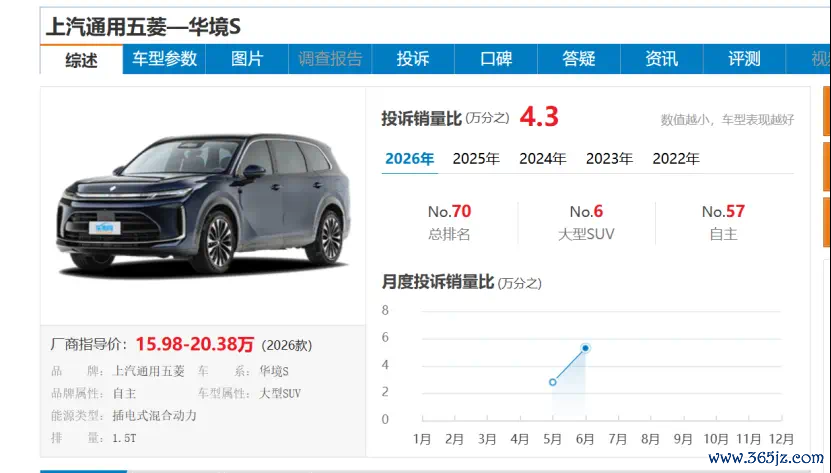Click the 华境S series value
Screen dimensions: 831x473
pyautogui.click(x=274, y=371)
